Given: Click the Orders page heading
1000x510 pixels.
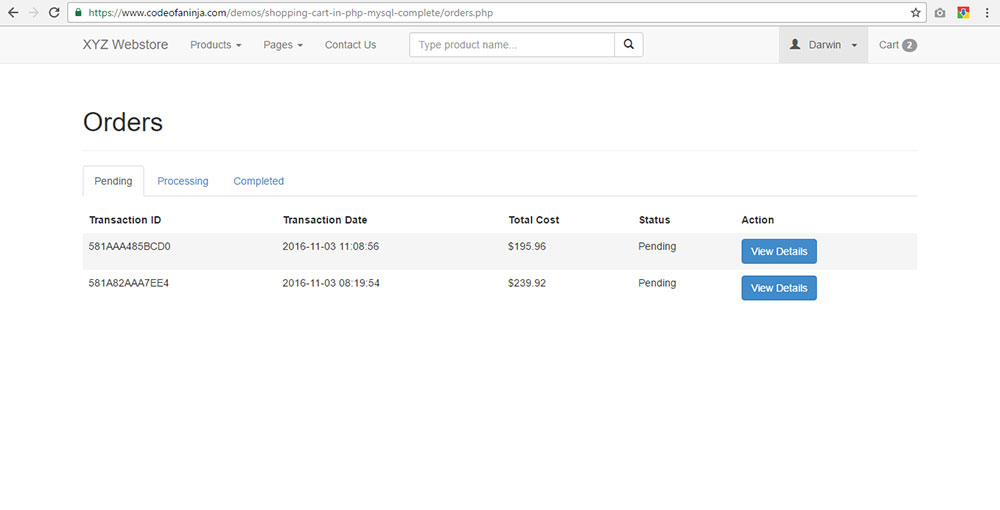Looking at the screenshot, I should (x=123, y=122).
